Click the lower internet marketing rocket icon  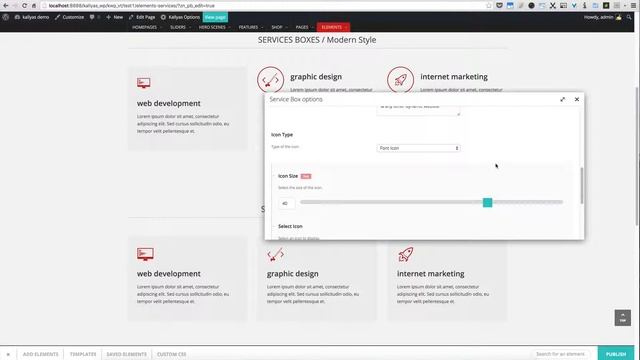(x=406, y=254)
